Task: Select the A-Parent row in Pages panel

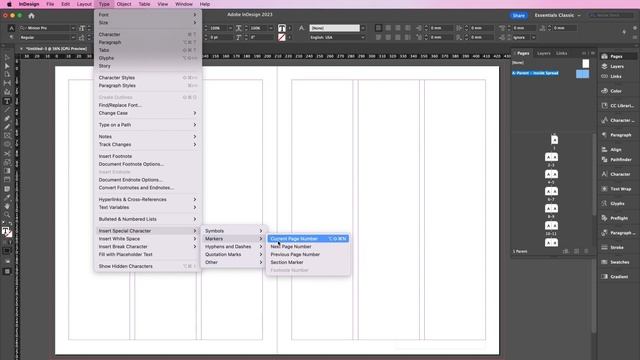Action: (x=551, y=73)
